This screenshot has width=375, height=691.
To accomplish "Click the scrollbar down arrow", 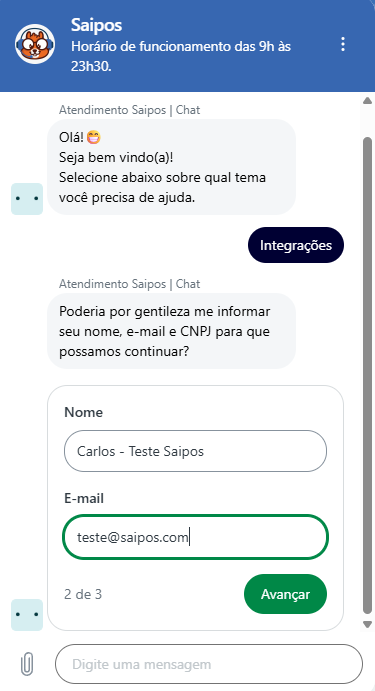I will (x=367, y=624).
